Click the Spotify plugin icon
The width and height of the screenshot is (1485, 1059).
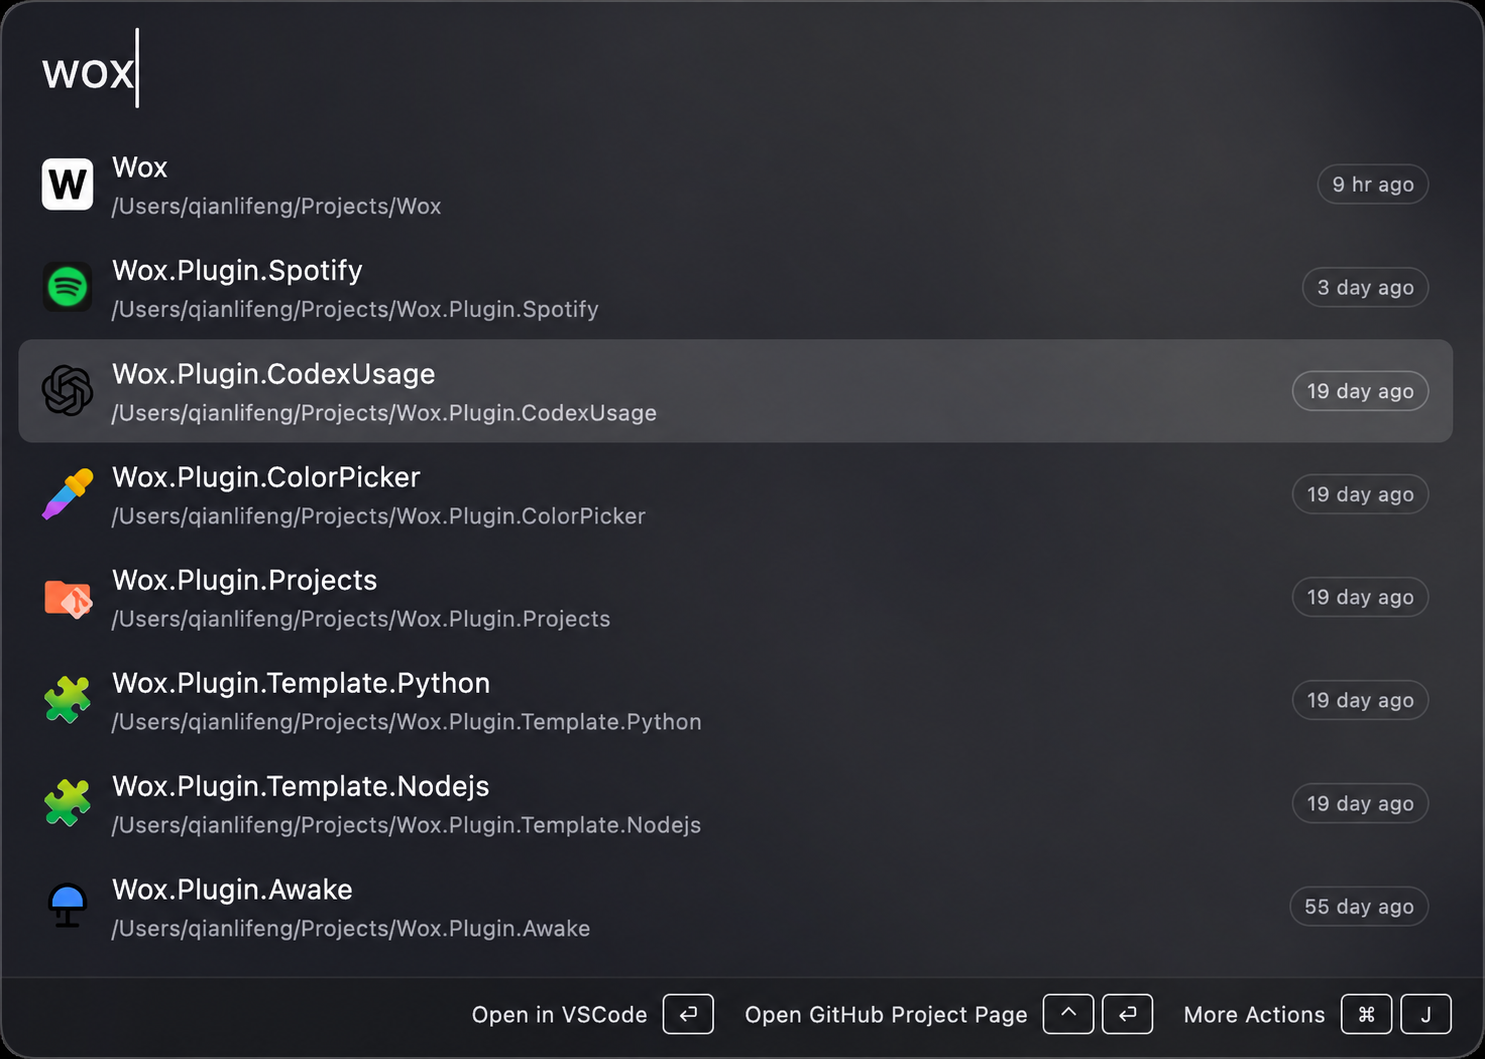click(x=67, y=288)
